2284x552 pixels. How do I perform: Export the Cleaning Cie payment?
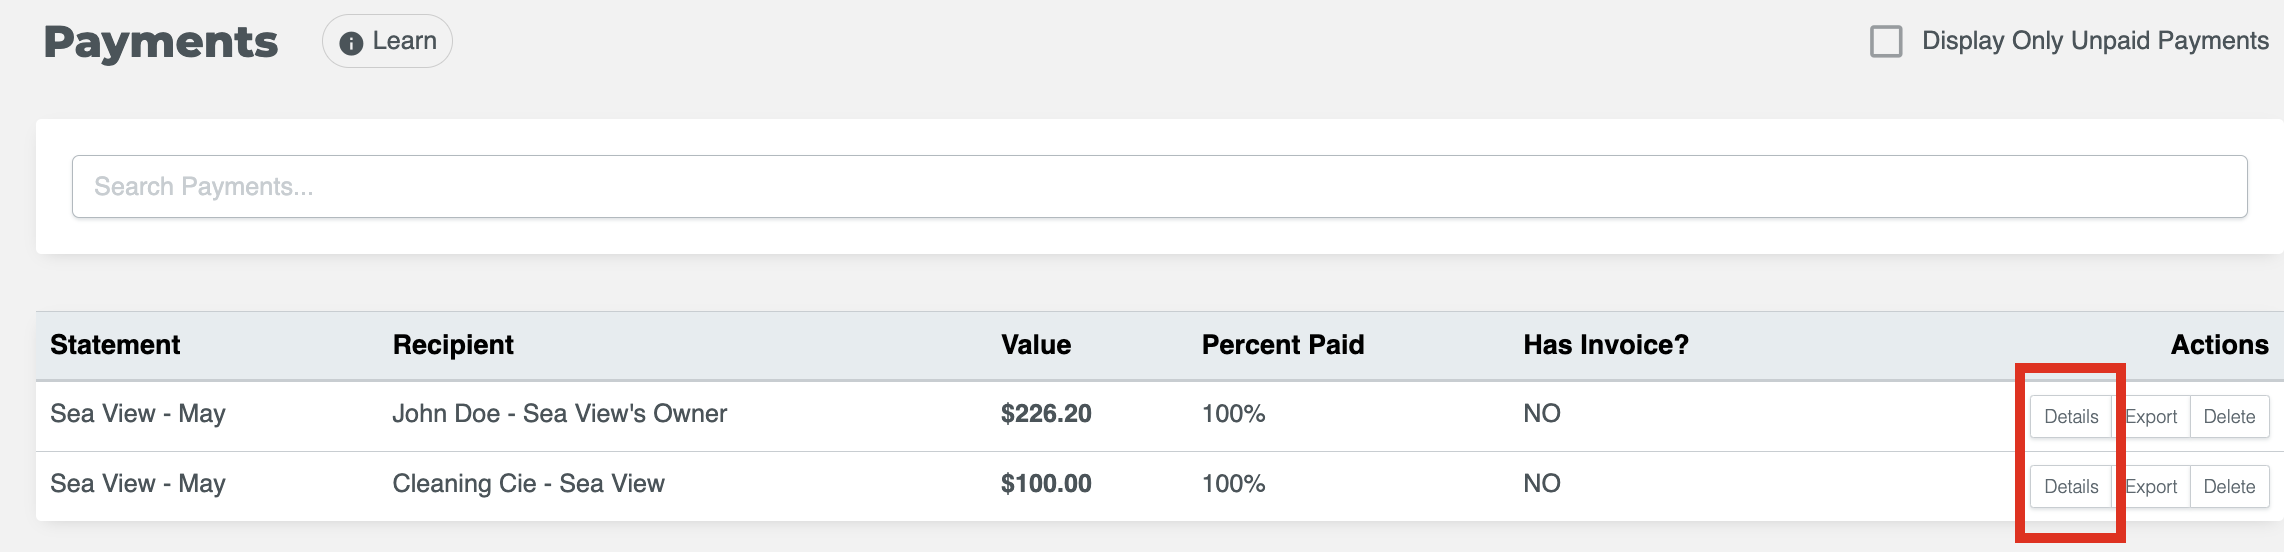tap(2151, 487)
